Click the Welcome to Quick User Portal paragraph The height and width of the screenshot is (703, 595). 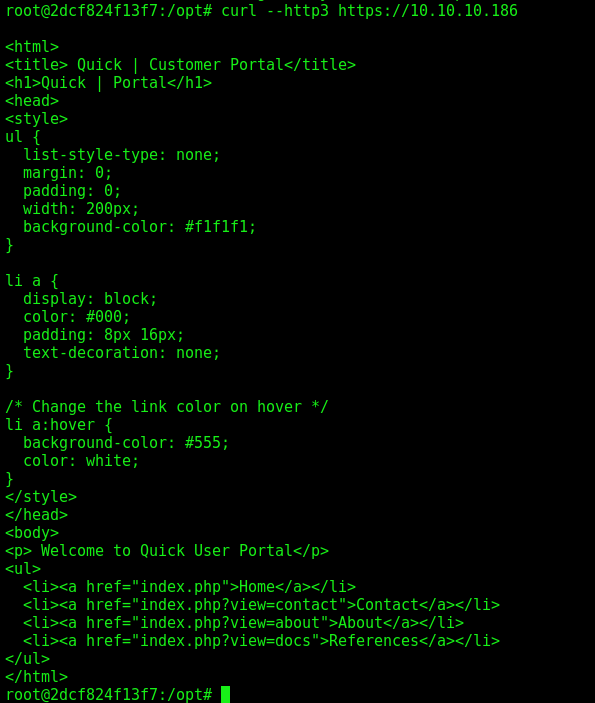pos(167,551)
